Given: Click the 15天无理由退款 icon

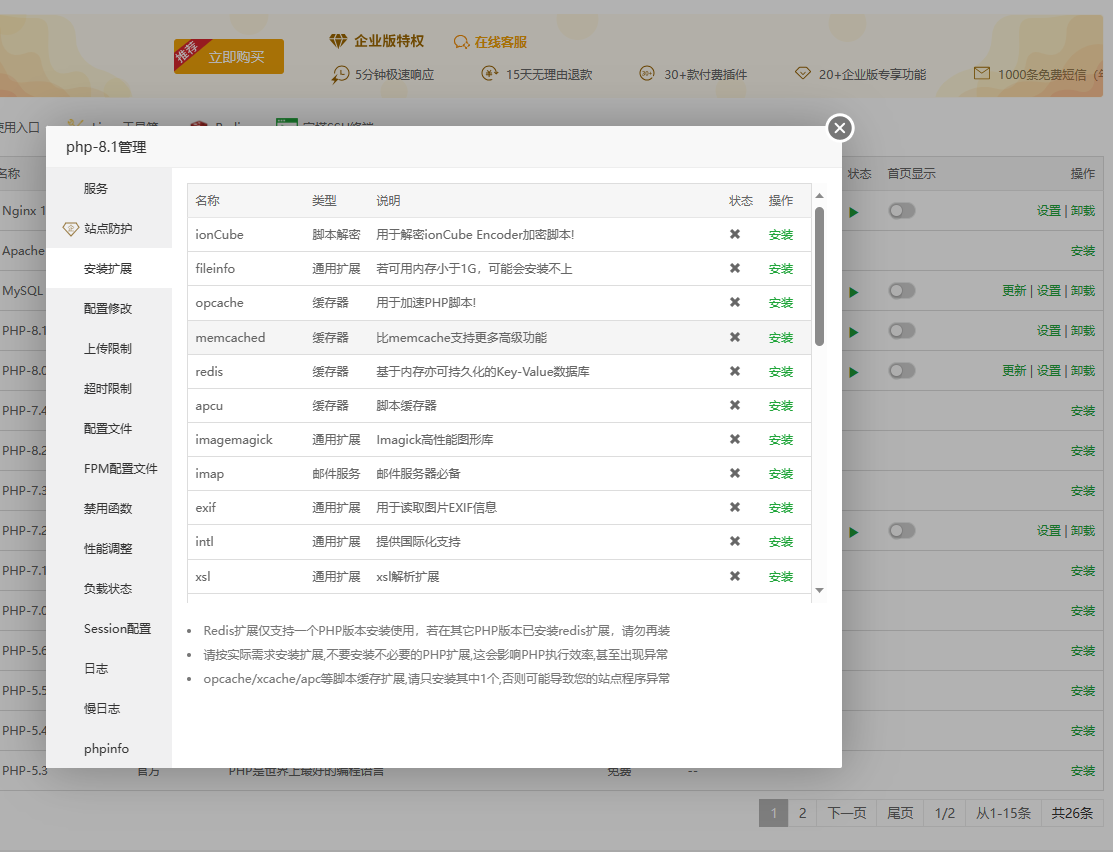Looking at the screenshot, I should [x=490, y=73].
